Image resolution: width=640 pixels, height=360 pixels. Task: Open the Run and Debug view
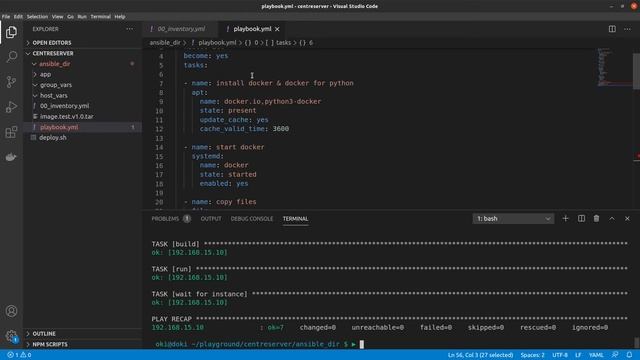tap(11, 107)
